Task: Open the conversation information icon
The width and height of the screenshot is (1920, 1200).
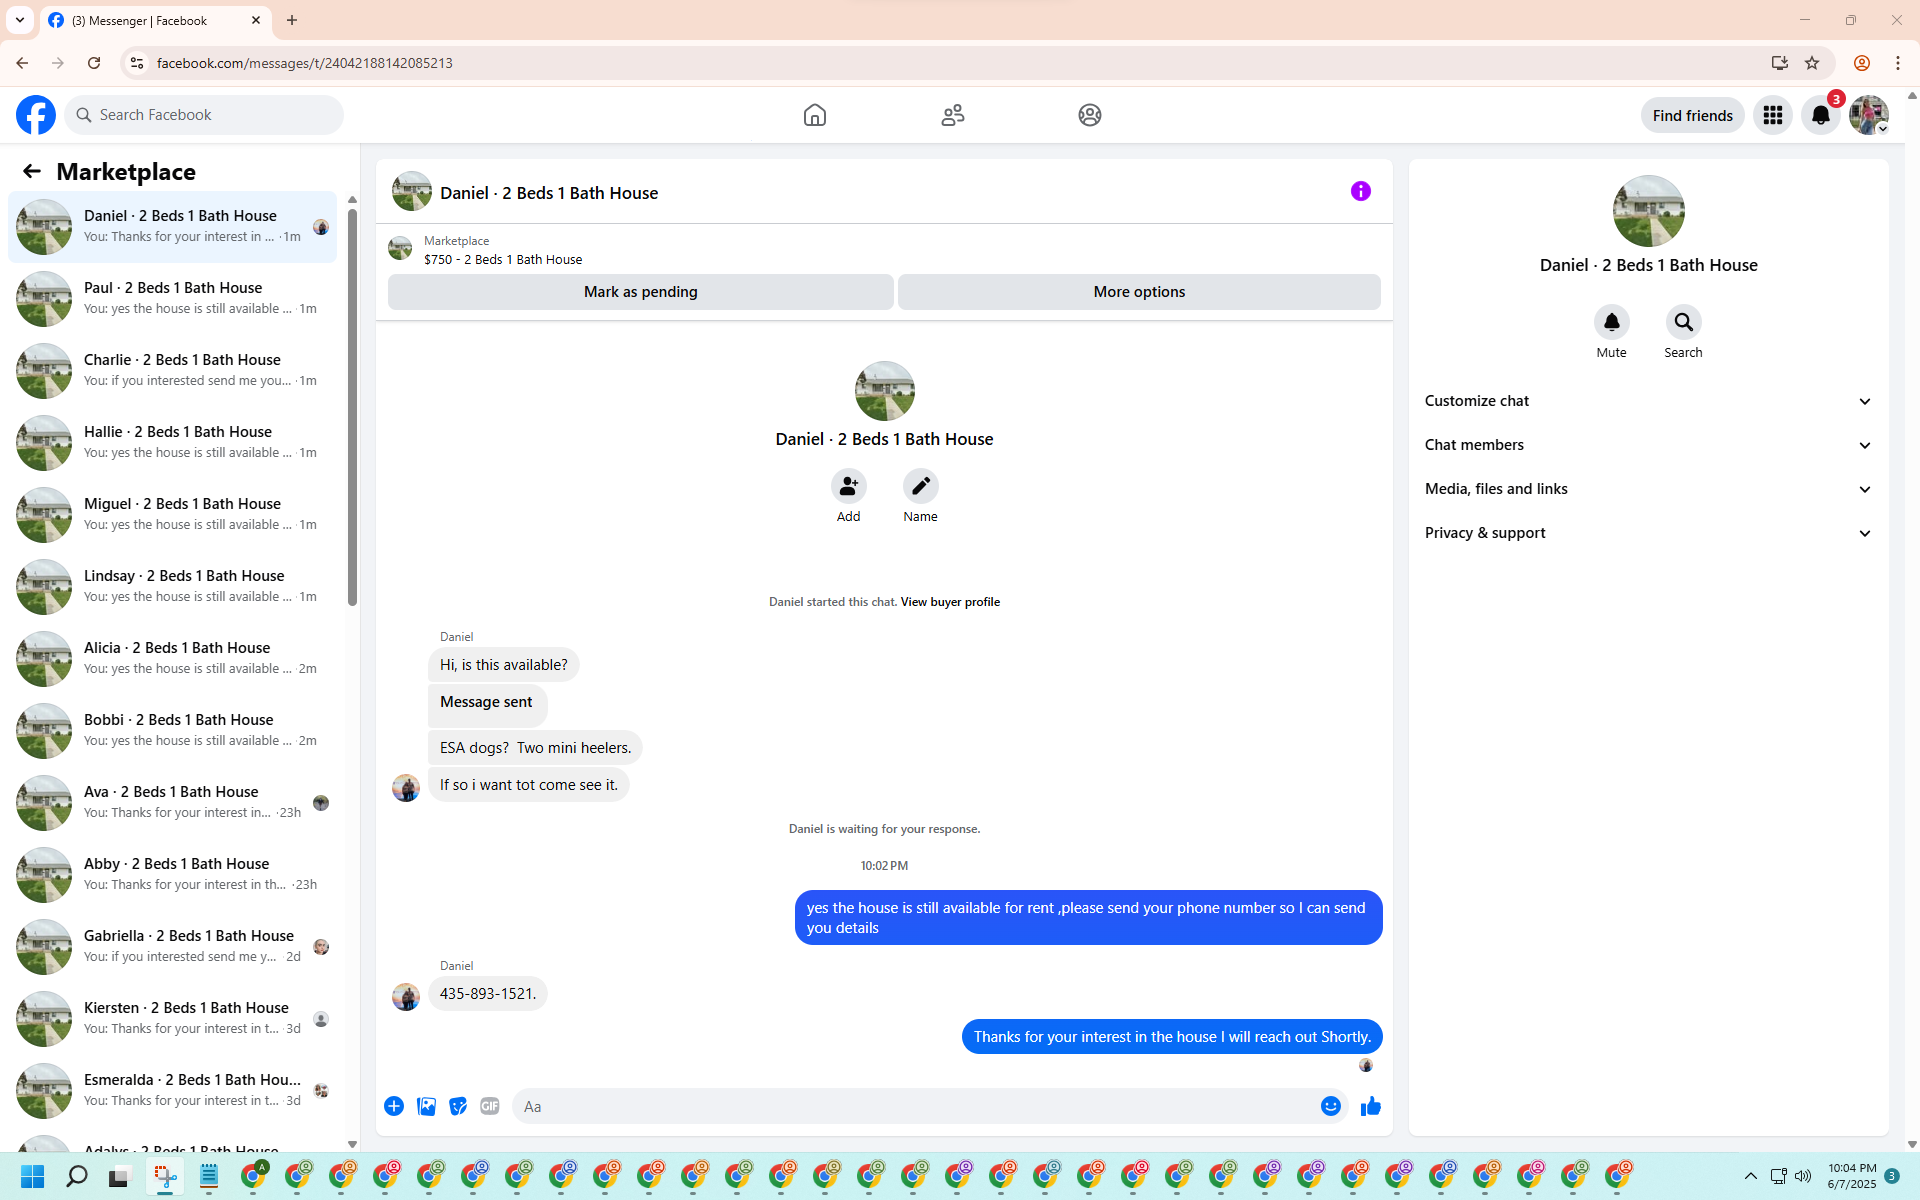Action: [x=1360, y=191]
